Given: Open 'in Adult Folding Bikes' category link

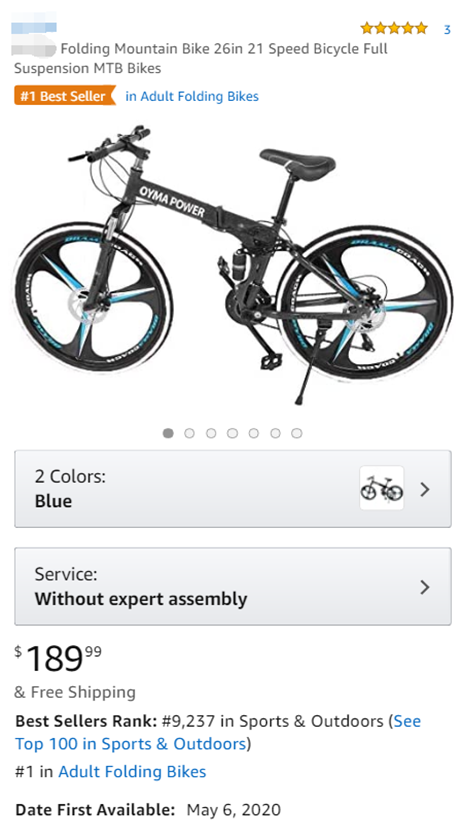Looking at the screenshot, I should pos(192,97).
